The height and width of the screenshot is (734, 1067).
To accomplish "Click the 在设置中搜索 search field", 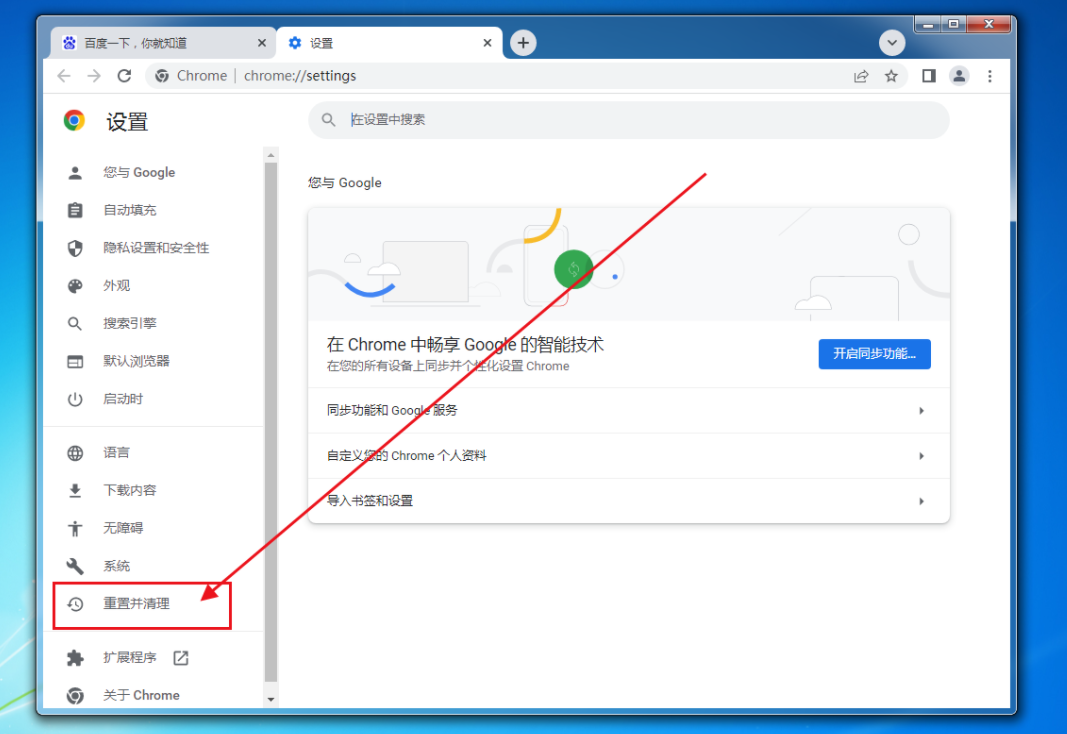I will [x=629, y=120].
